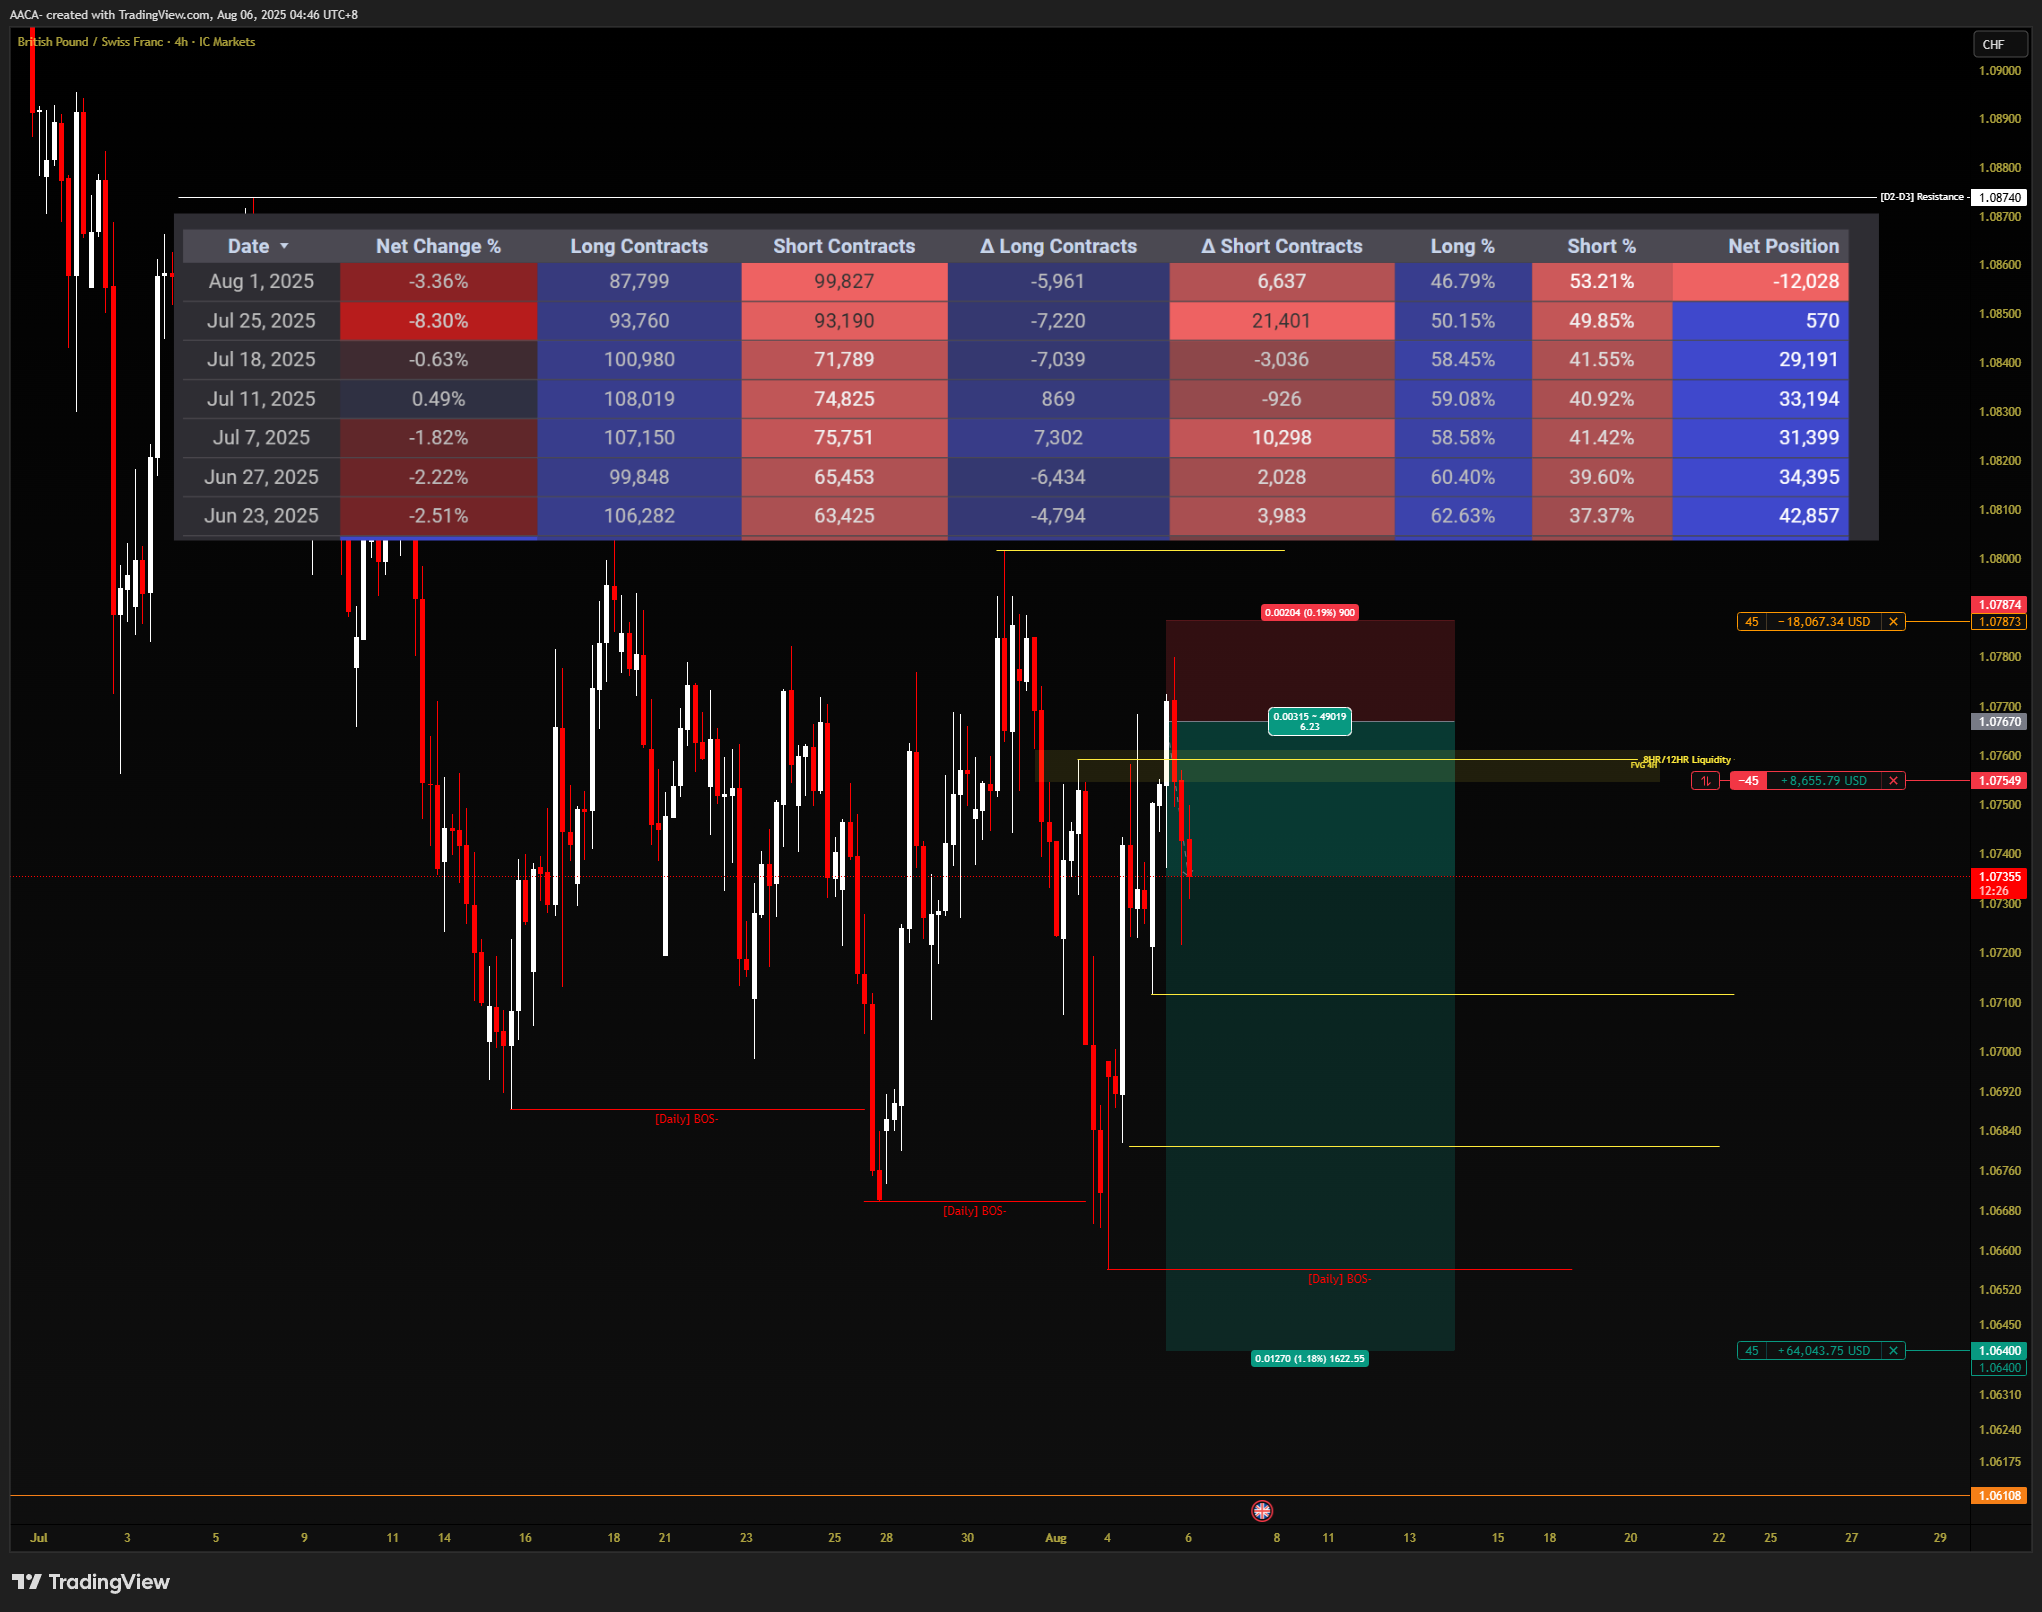Click the Jun 23, 2025 date cell
Image resolution: width=2042 pixels, height=1612 pixels.
(261, 517)
